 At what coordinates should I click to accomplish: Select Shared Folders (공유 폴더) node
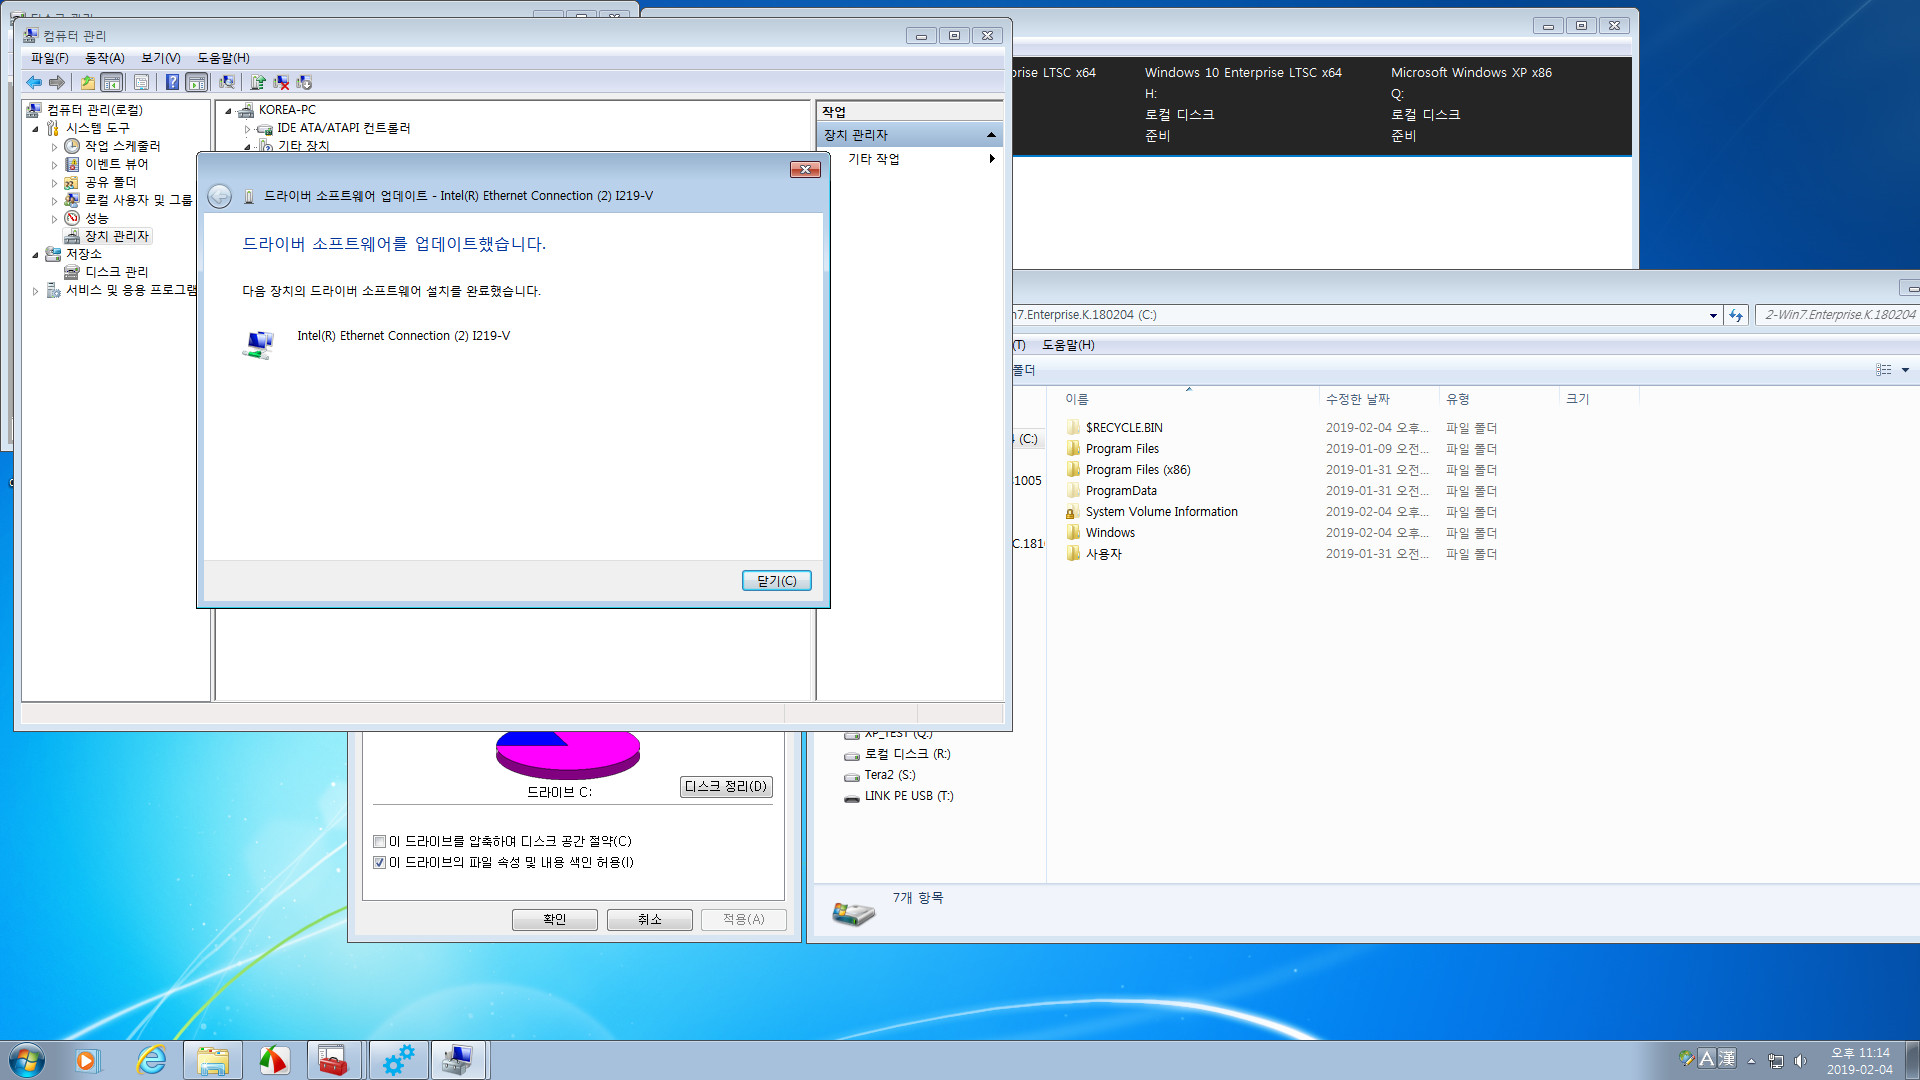click(110, 182)
